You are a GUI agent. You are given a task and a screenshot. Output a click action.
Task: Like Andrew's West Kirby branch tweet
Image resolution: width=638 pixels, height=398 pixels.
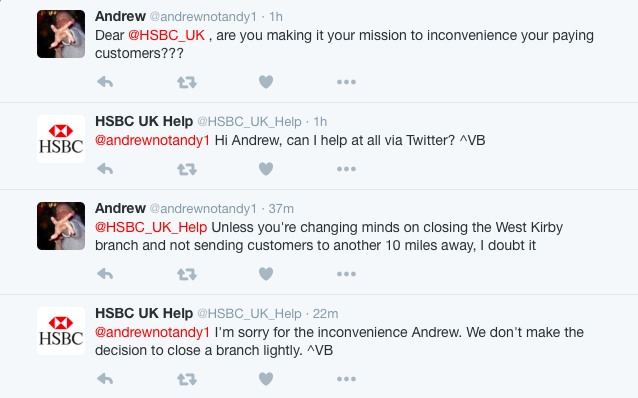(x=266, y=274)
